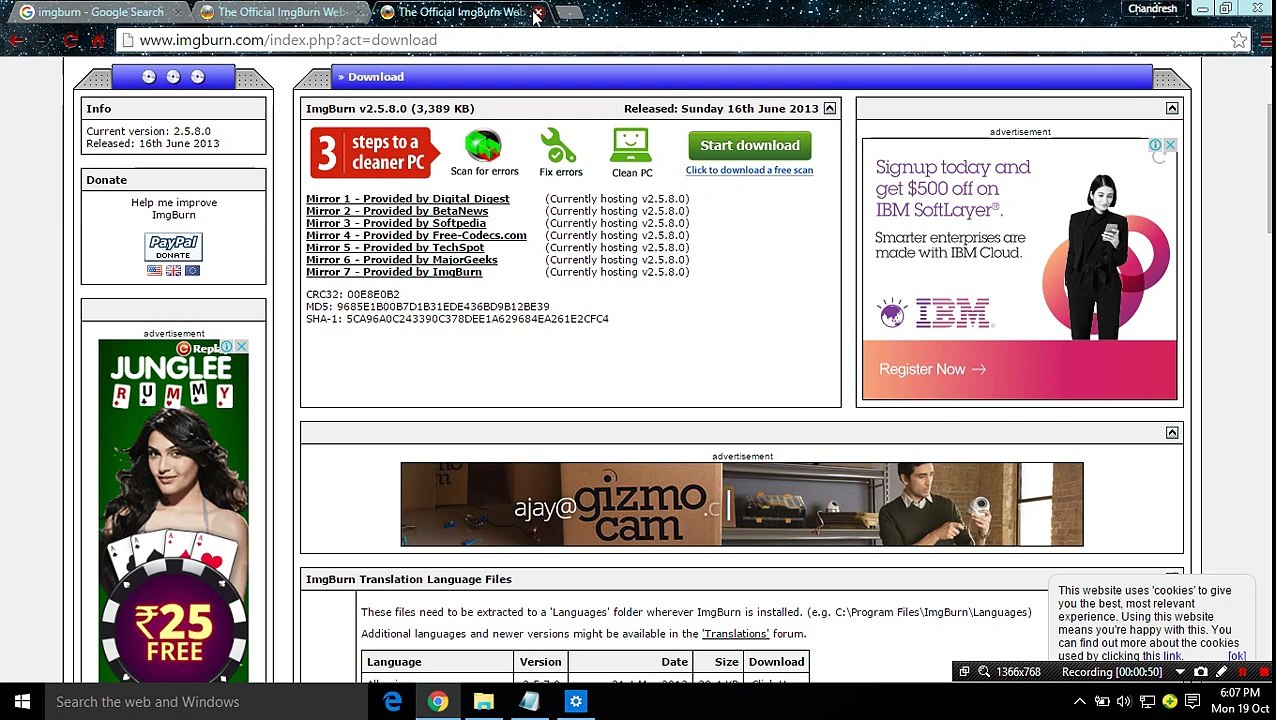Open the Windows Start menu
This screenshot has width=1276, height=720.
pyautogui.click(x=22, y=702)
